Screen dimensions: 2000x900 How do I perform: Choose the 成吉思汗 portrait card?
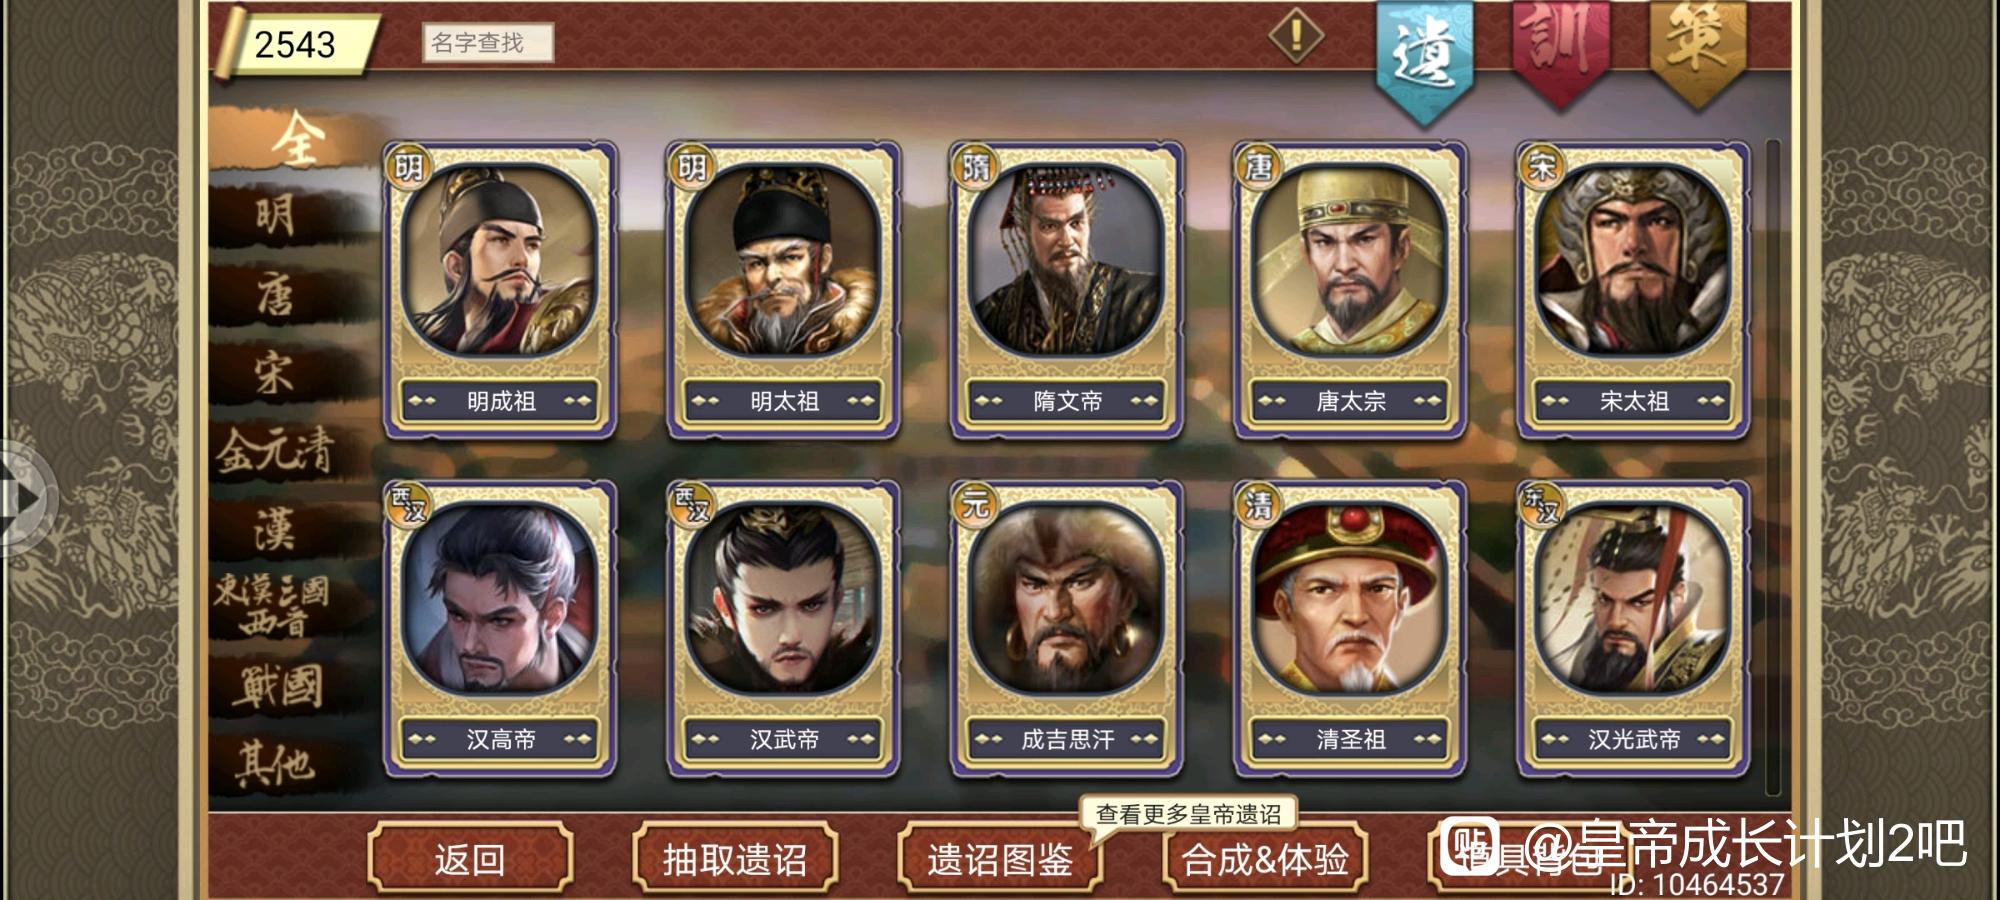point(1067,628)
